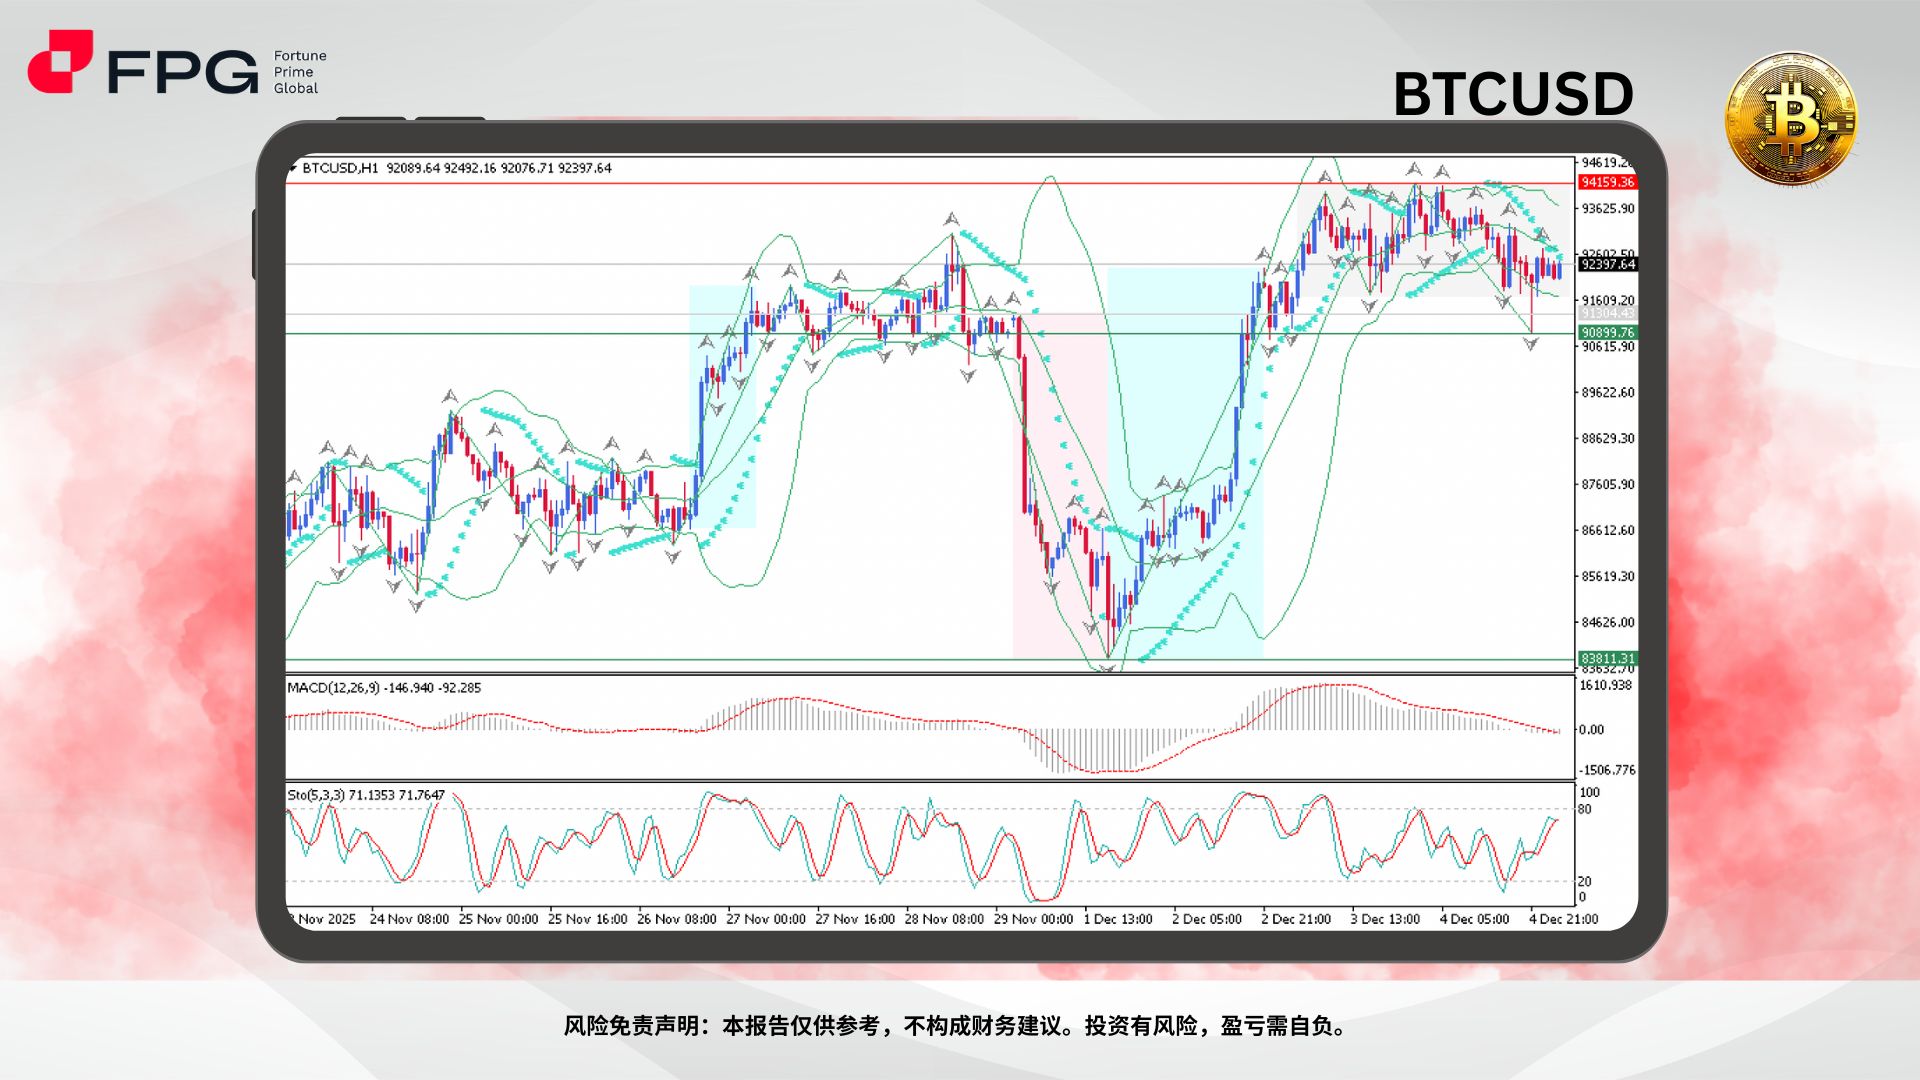
Task: Click the black 92397.64 current price label
Action: [1607, 265]
